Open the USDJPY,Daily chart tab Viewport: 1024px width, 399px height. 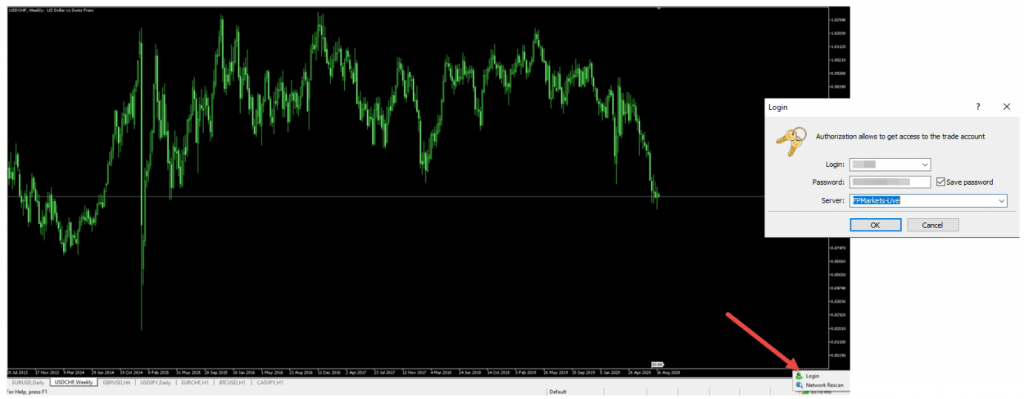(x=155, y=383)
